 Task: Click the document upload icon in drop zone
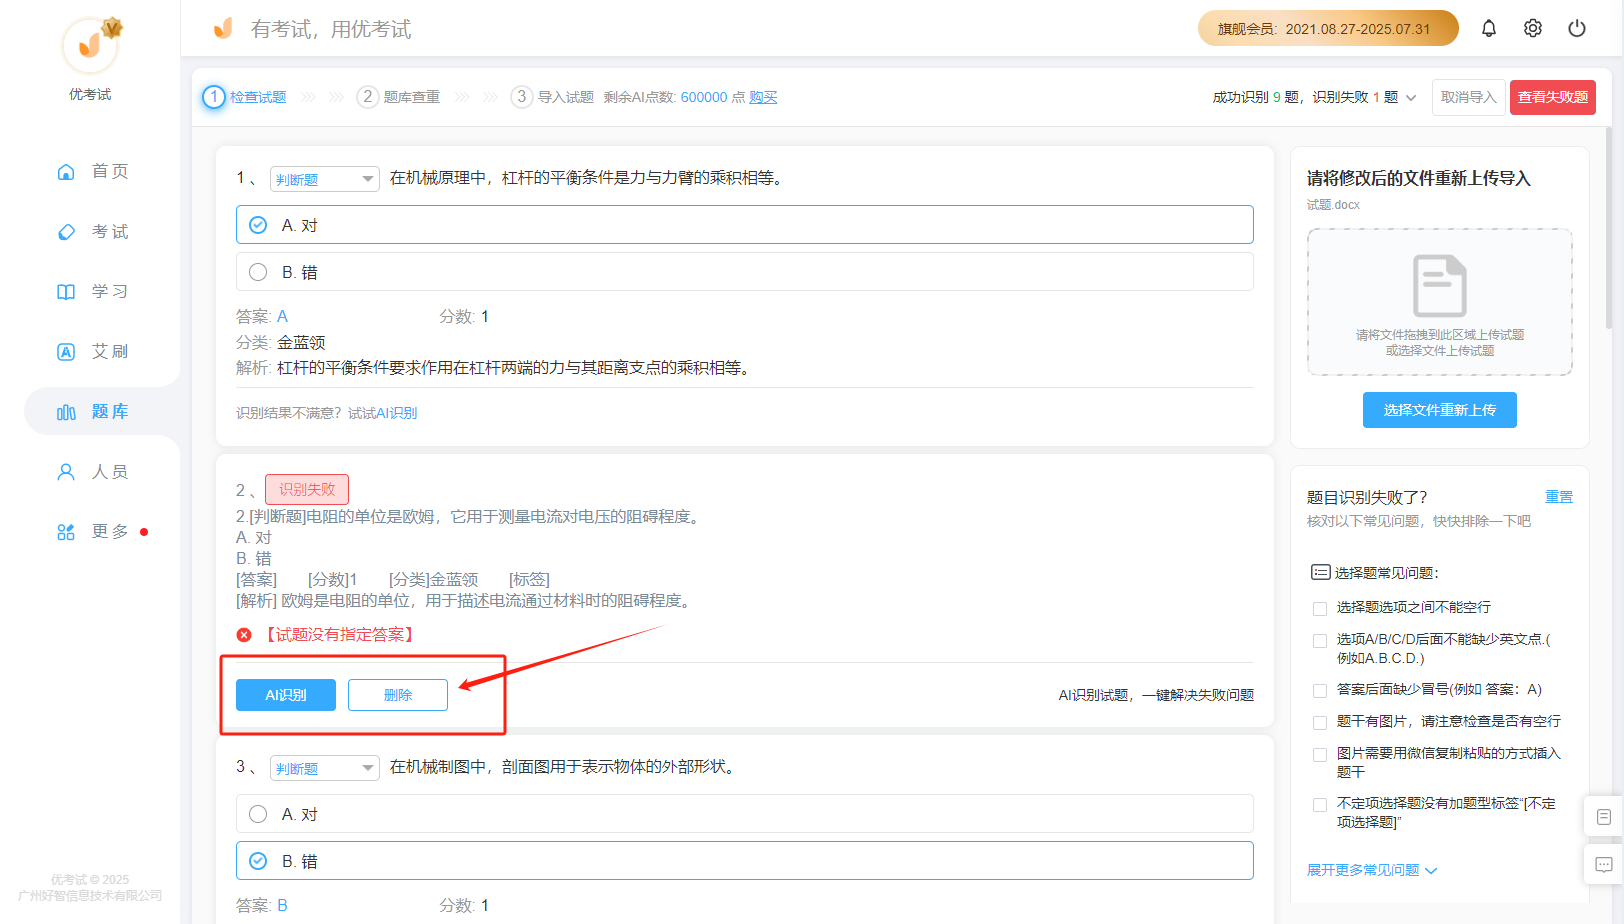click(x=1439, y=286)
